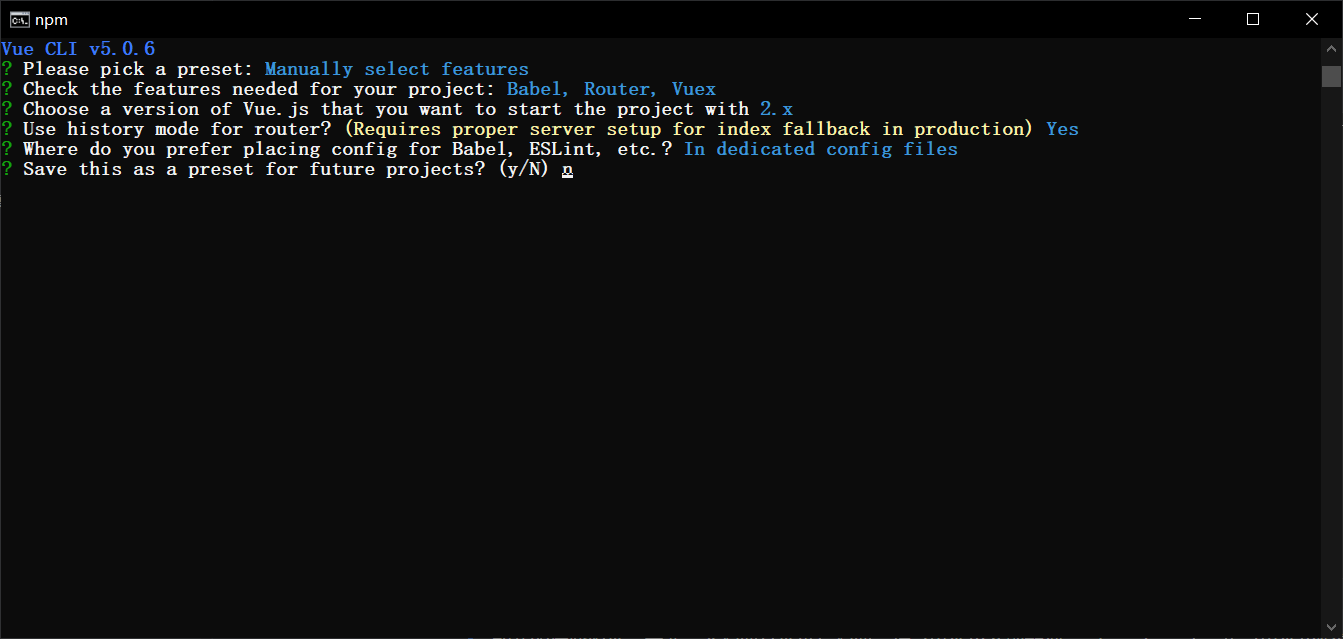The width and height of the screenshot is (1343, 639).
Task: Click the green question mark before the preset prompt
Action: point(7,68)
